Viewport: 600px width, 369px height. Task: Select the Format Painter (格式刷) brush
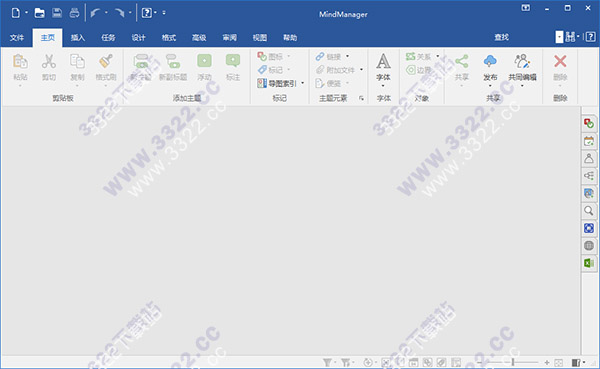(x=106, y=61)
